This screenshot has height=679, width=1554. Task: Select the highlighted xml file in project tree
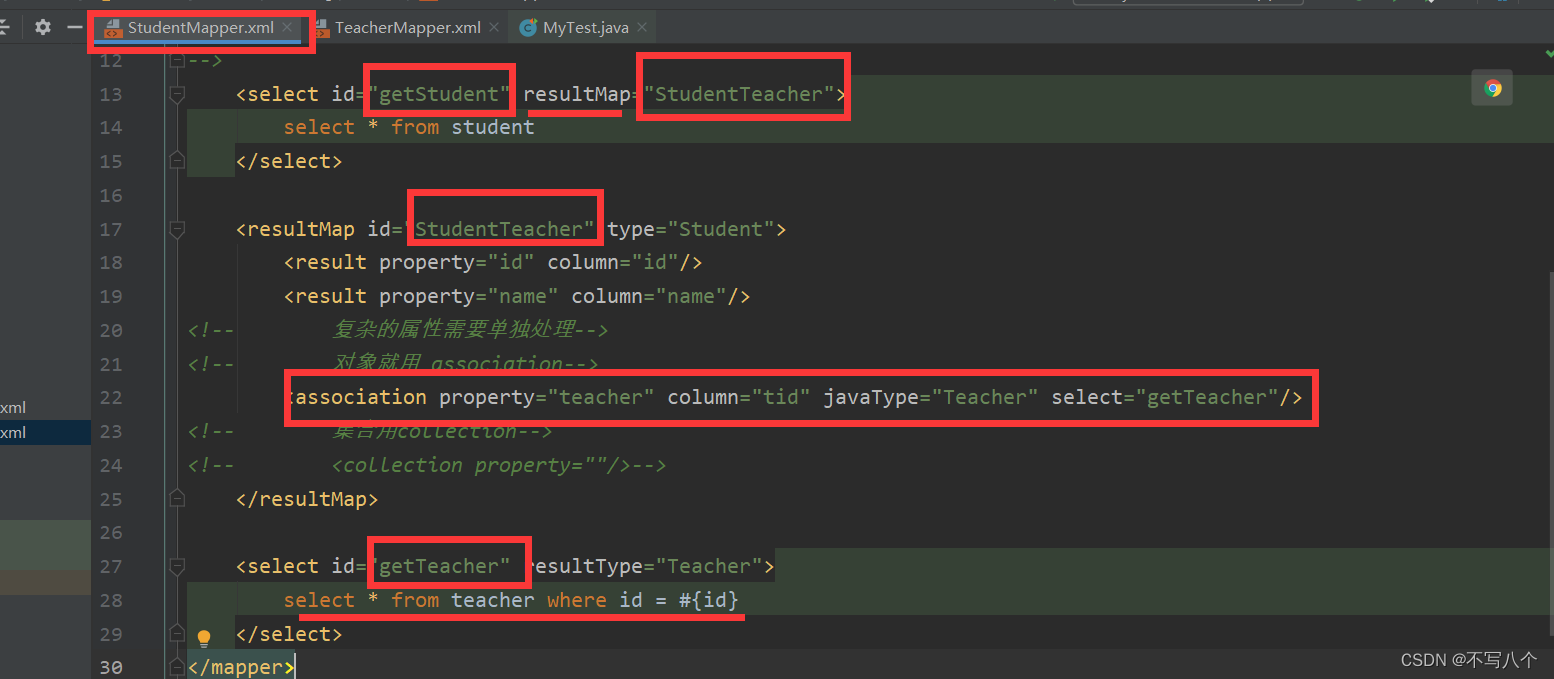[45, 432]
